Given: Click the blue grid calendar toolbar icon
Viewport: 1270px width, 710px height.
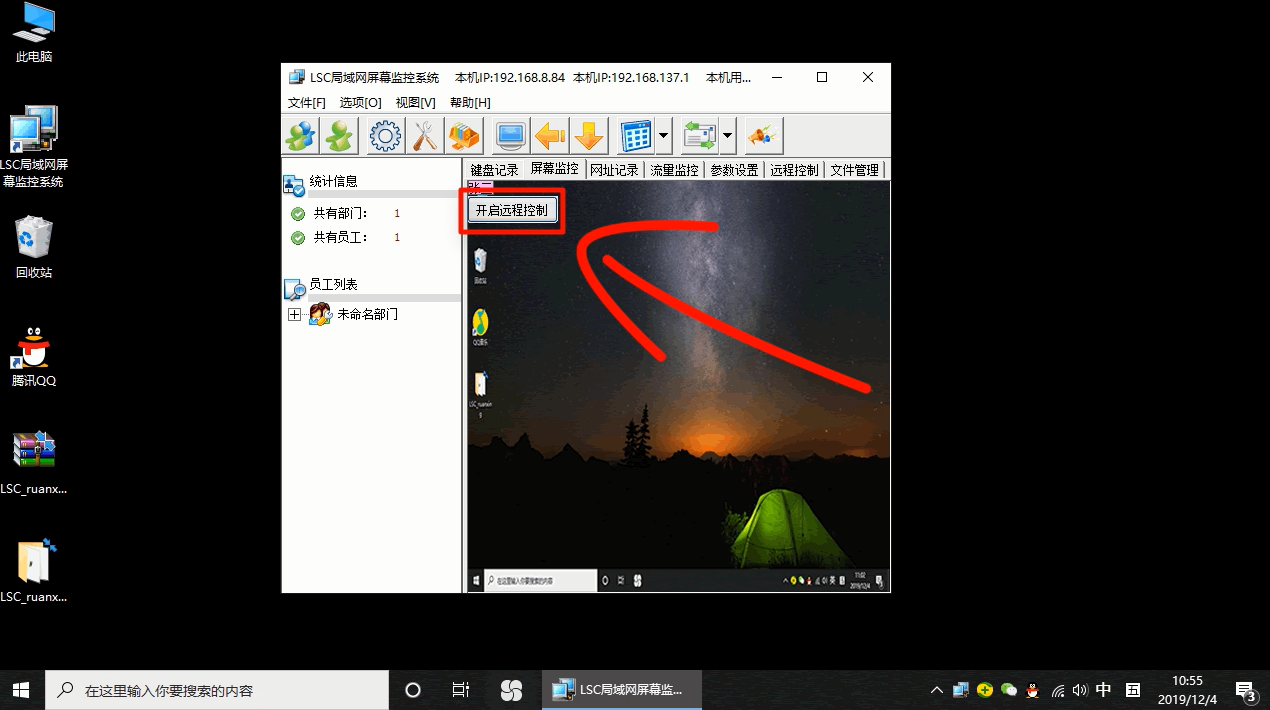Looking at the screenshot, I should [x=636, y=134].
